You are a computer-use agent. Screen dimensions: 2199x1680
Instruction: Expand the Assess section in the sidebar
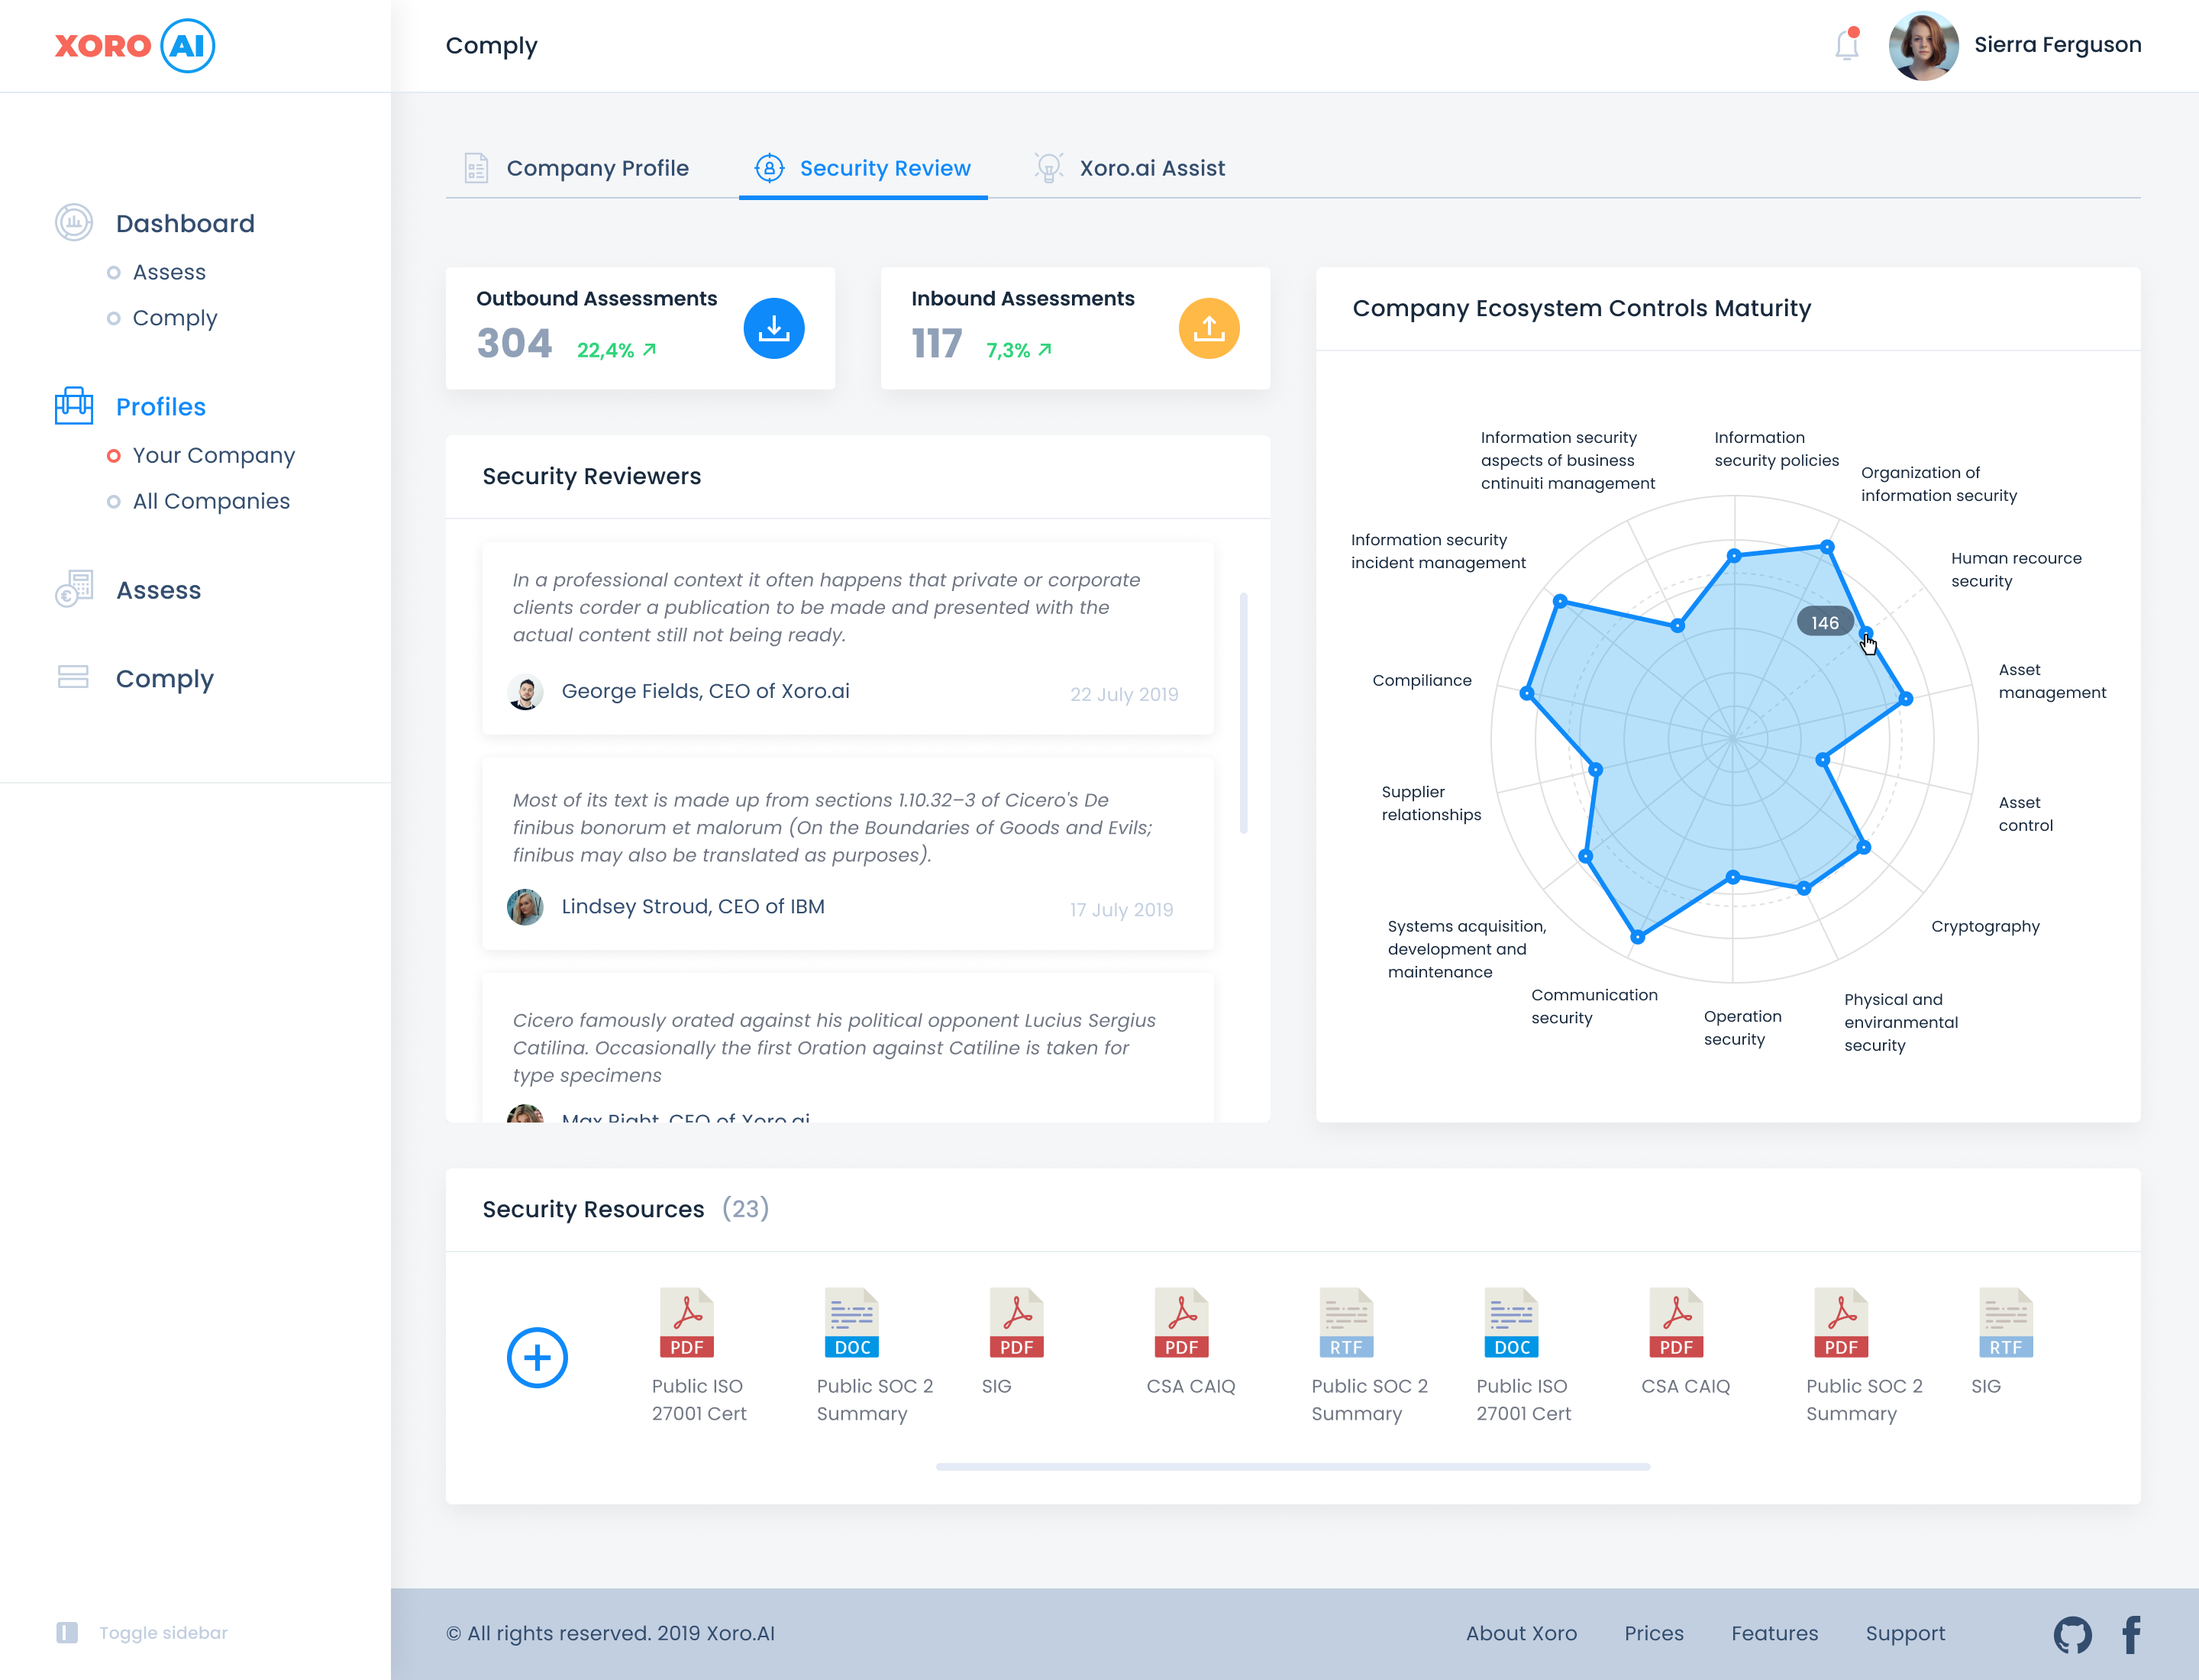(158, 590)
